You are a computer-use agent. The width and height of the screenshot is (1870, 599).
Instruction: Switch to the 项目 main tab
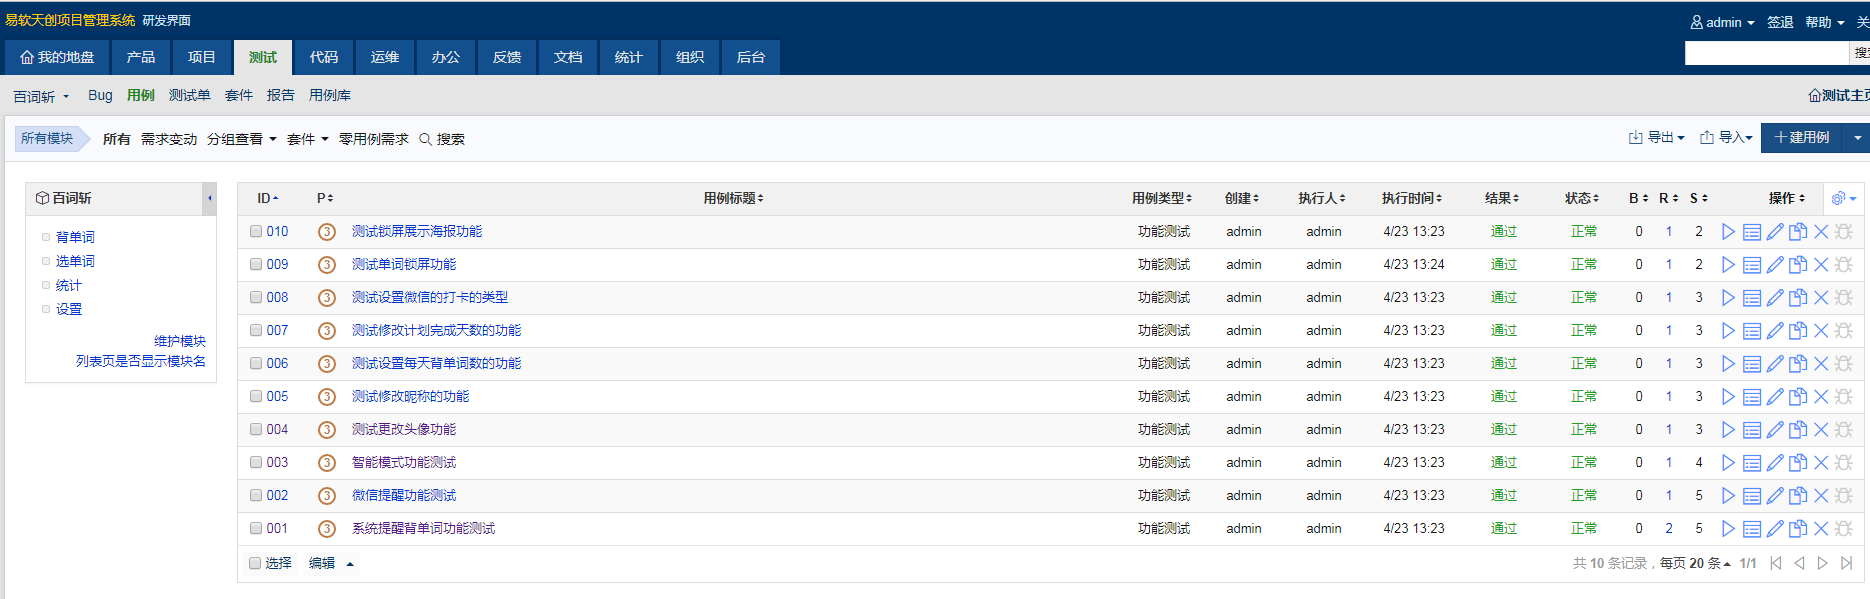(x=201, y=57)
